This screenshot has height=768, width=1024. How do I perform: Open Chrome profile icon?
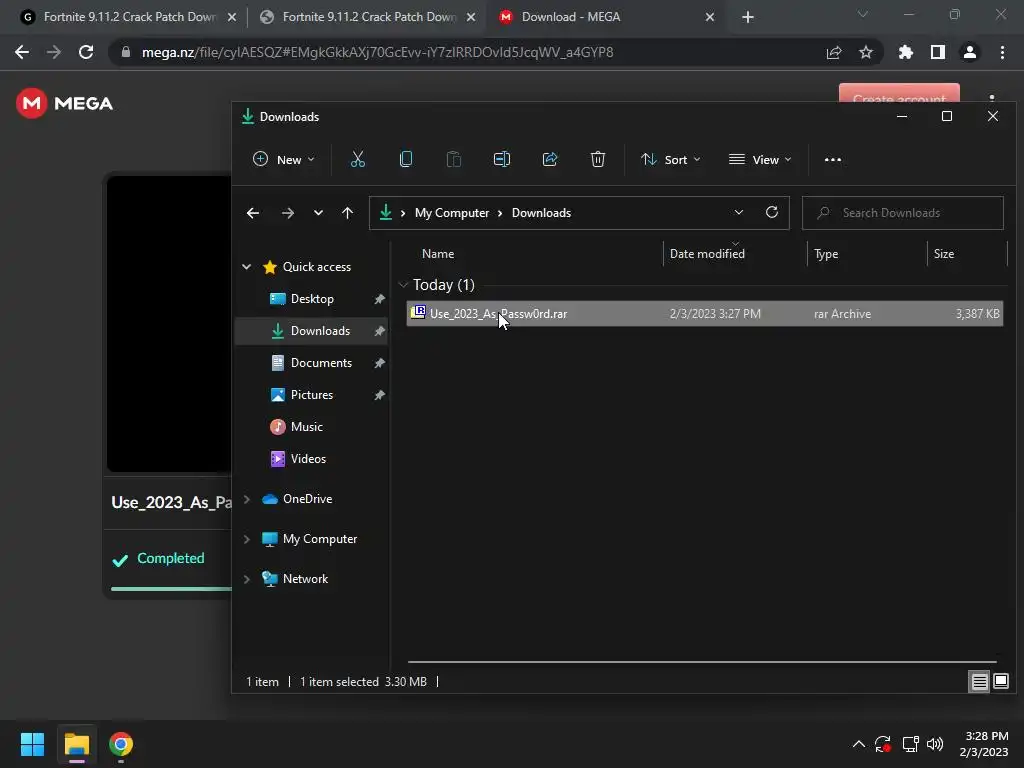coord(970,52)
